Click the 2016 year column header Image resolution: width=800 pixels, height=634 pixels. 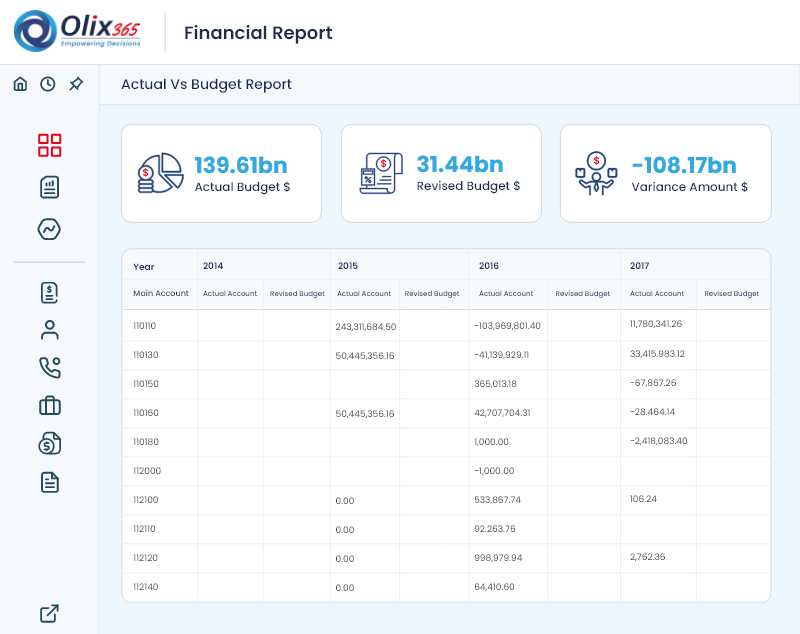coord(489,265)
